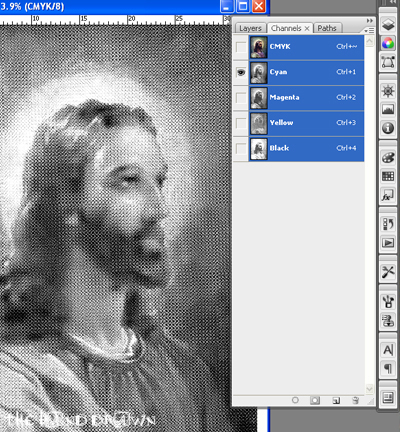This screenshot has width=400, height=432.
Task: Click the Yellow channel thumbnail
Action: pyautogui.click(x=259, y=123)
